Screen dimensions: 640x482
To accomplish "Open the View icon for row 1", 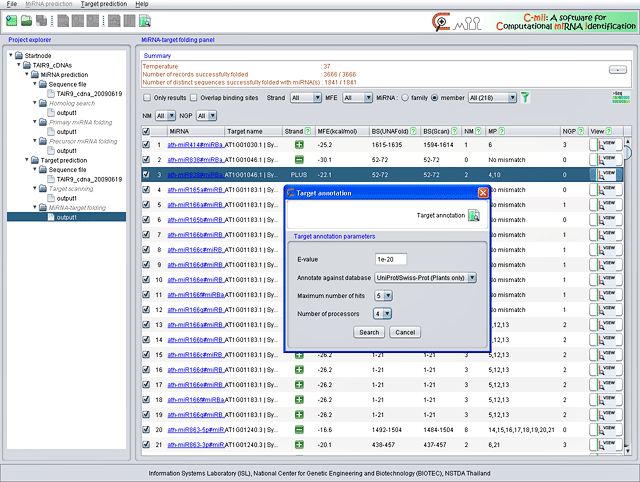I will [606, 145].
